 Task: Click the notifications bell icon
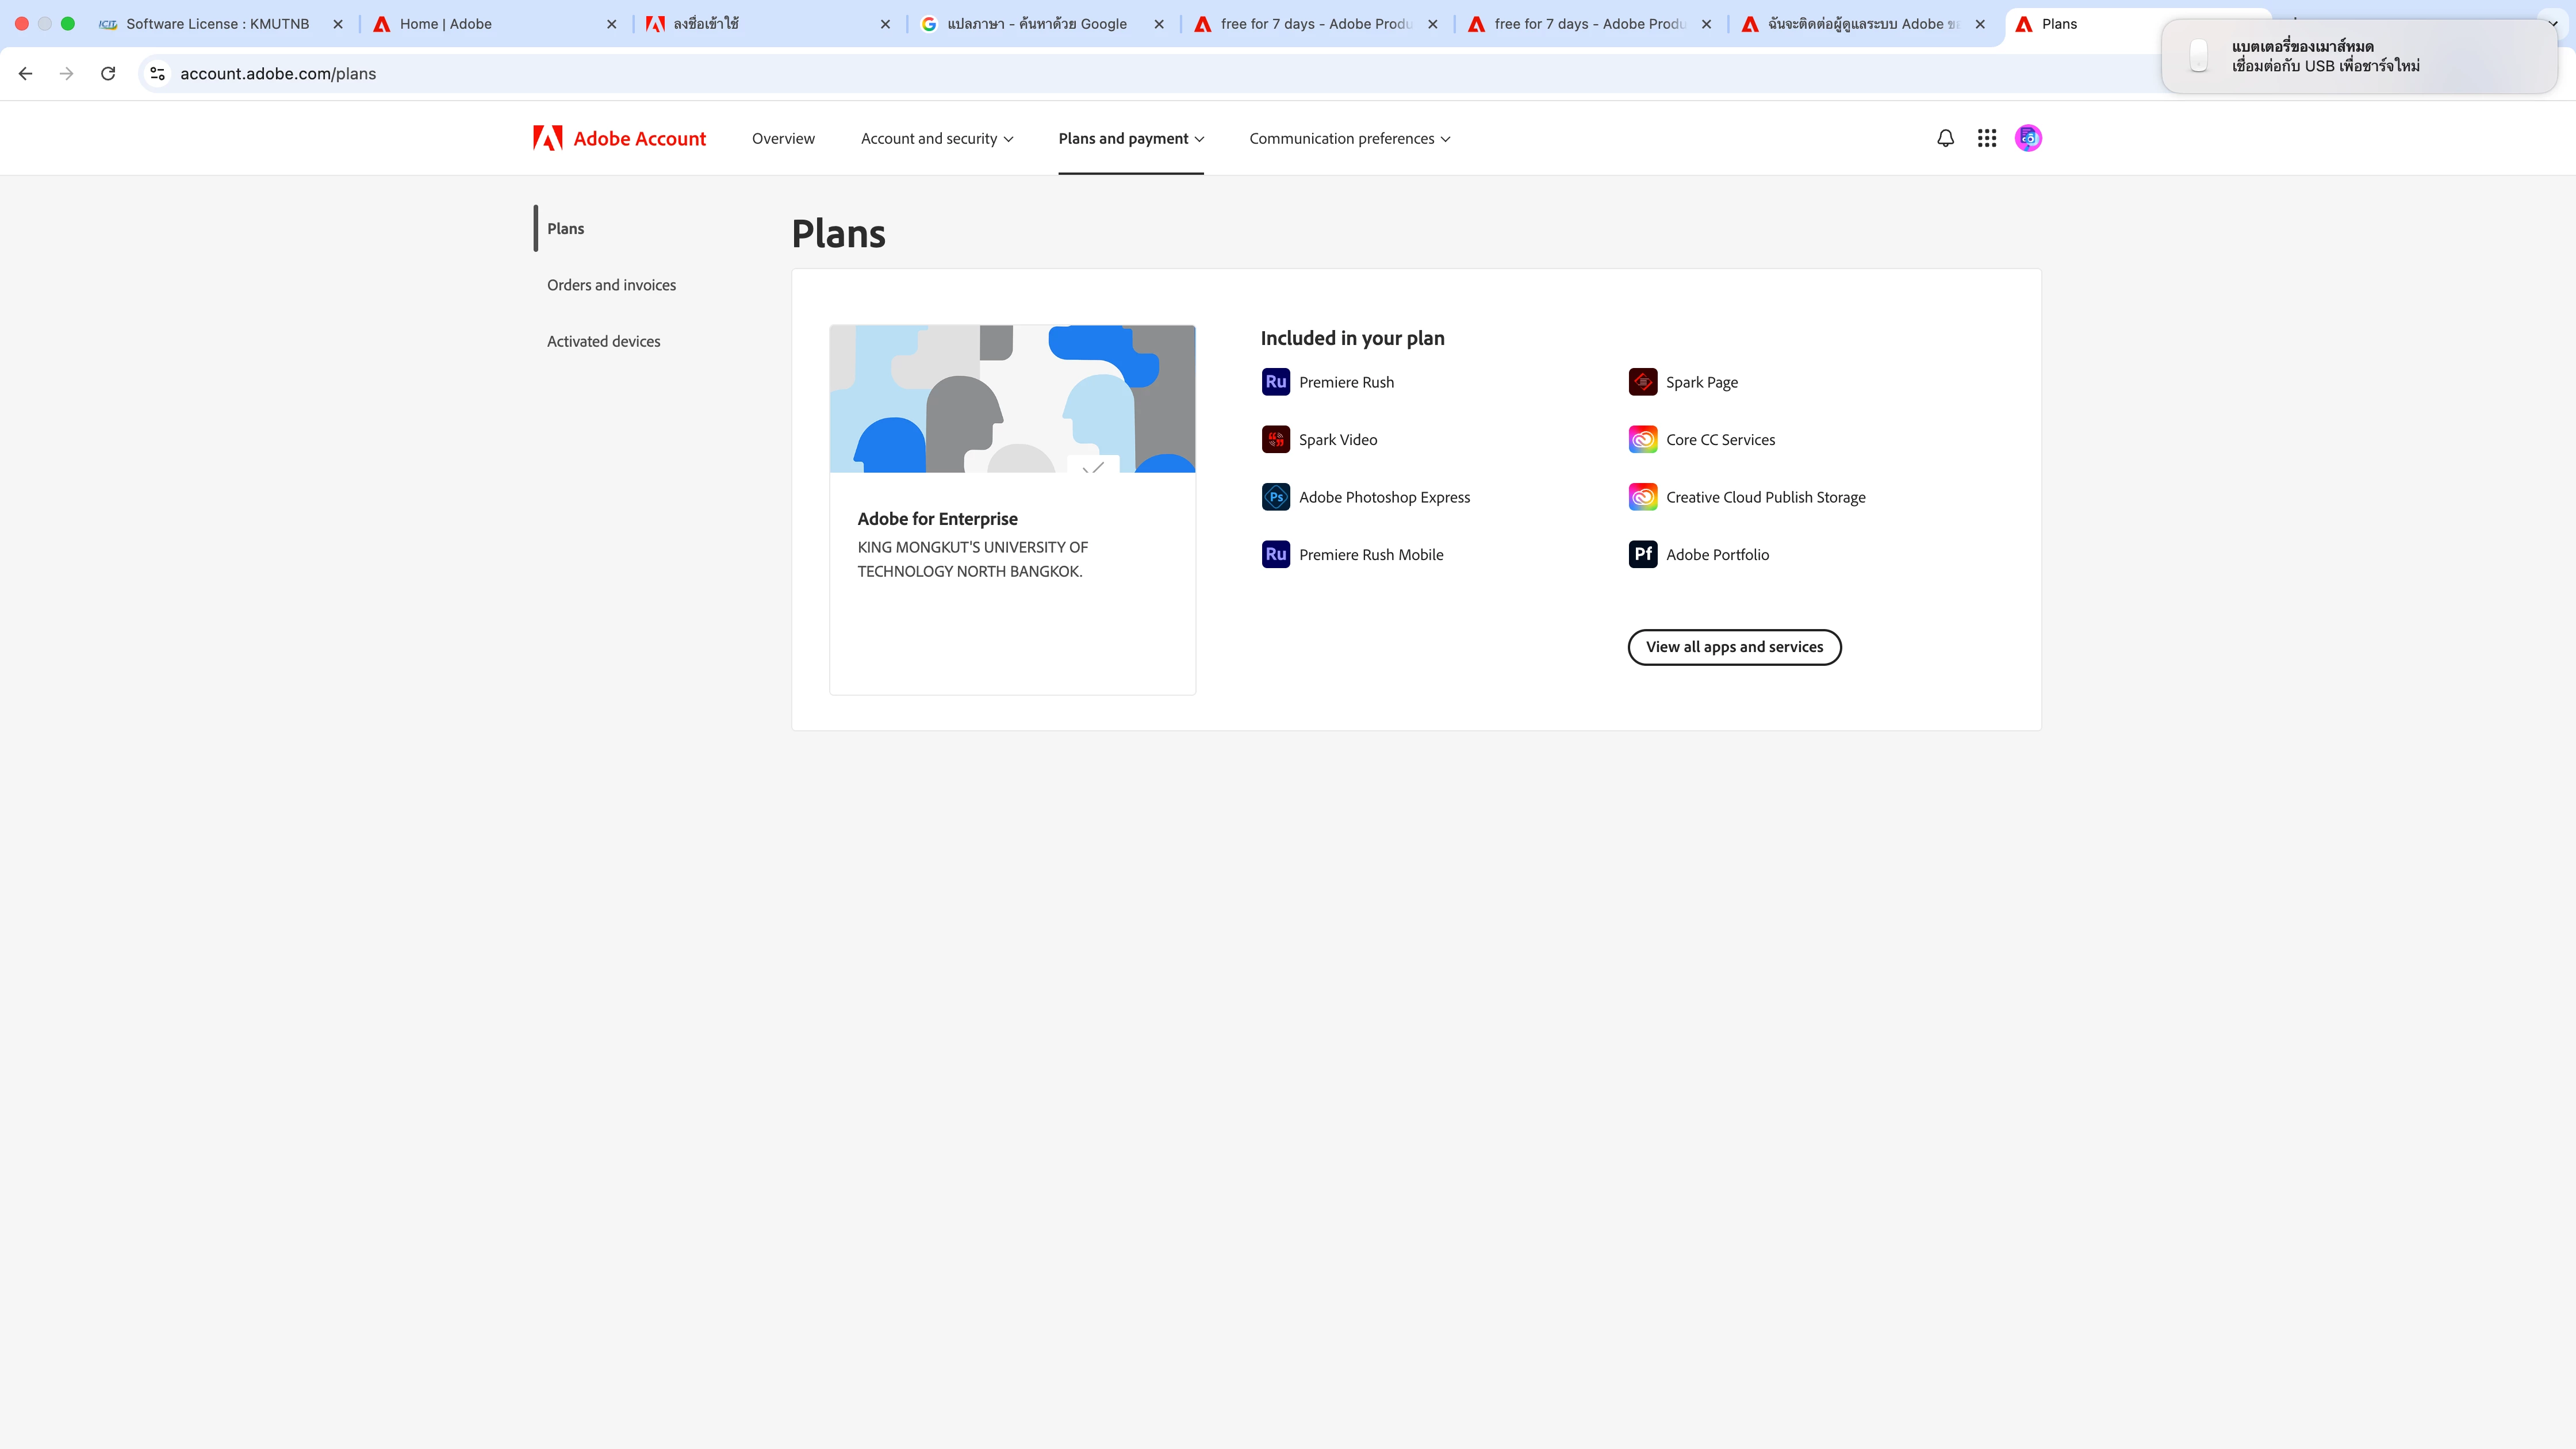click(1945, 139)
